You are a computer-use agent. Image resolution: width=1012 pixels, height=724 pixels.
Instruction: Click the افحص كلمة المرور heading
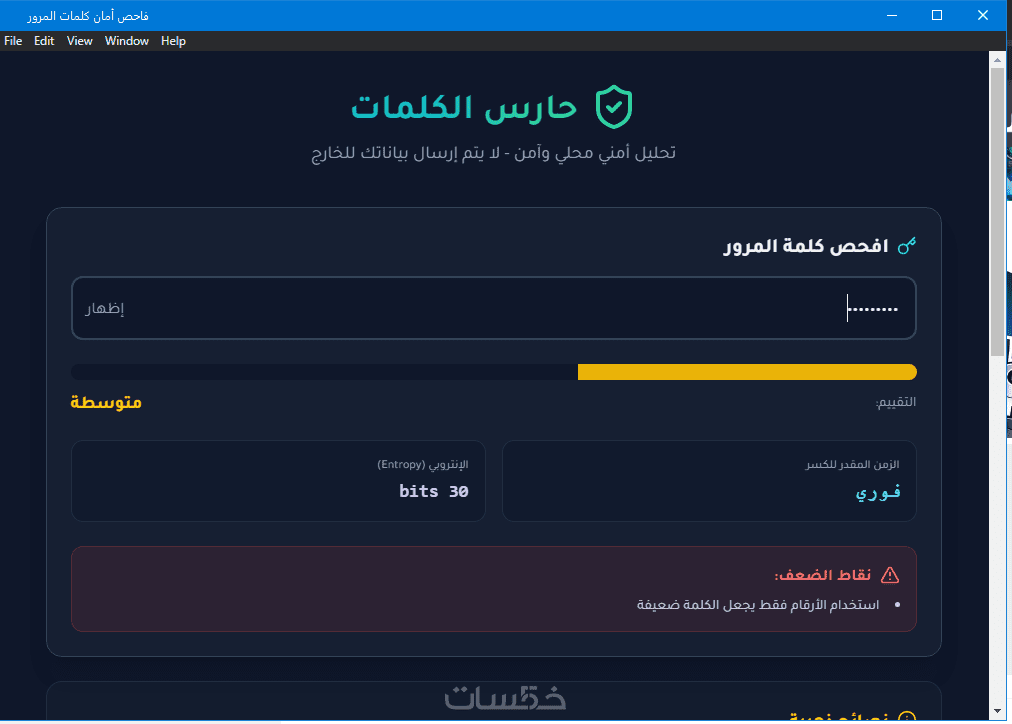coord(806,246)
